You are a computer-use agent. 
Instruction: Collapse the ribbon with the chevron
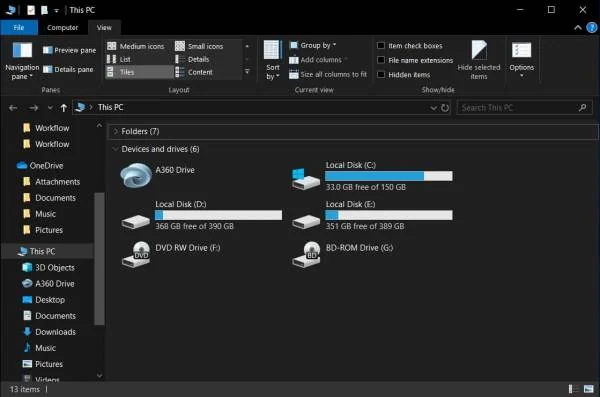pyautogui.click(x=578, y=28)
